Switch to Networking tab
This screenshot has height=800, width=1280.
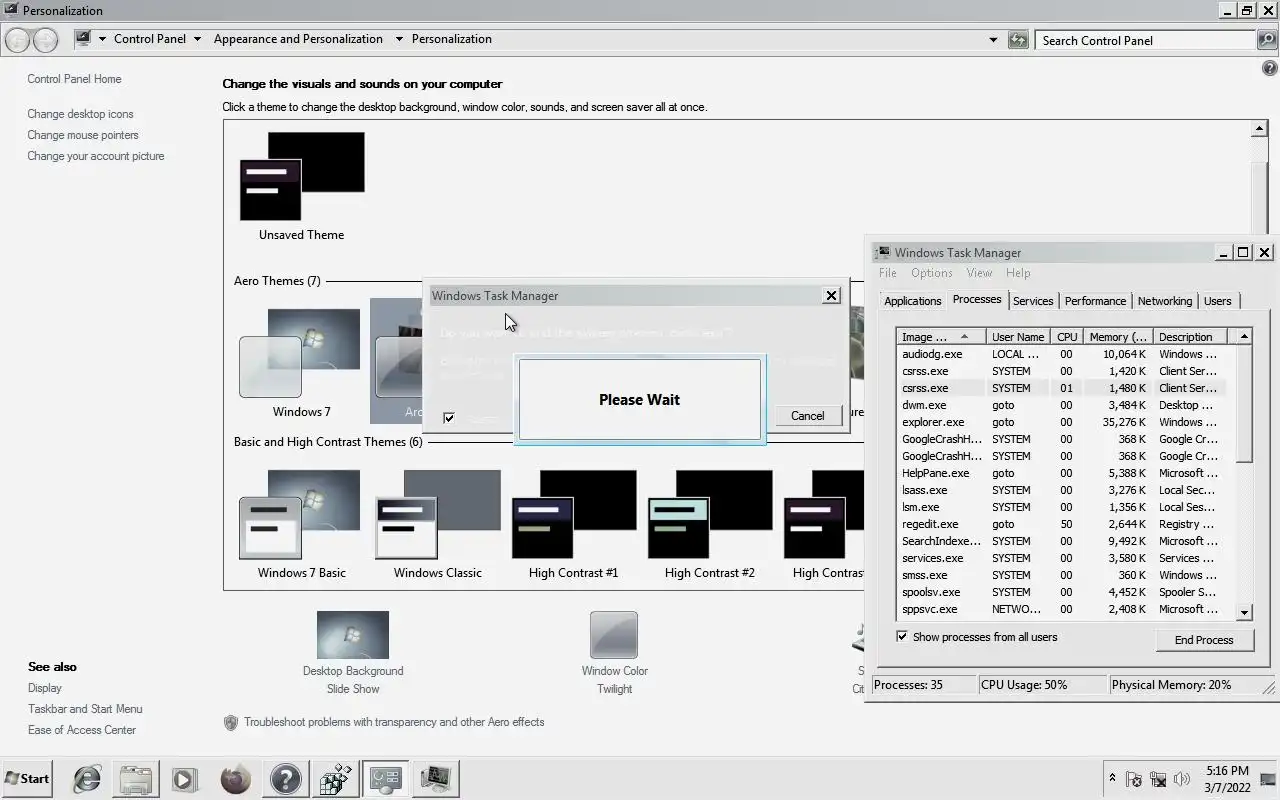[x=1165, y=301]
